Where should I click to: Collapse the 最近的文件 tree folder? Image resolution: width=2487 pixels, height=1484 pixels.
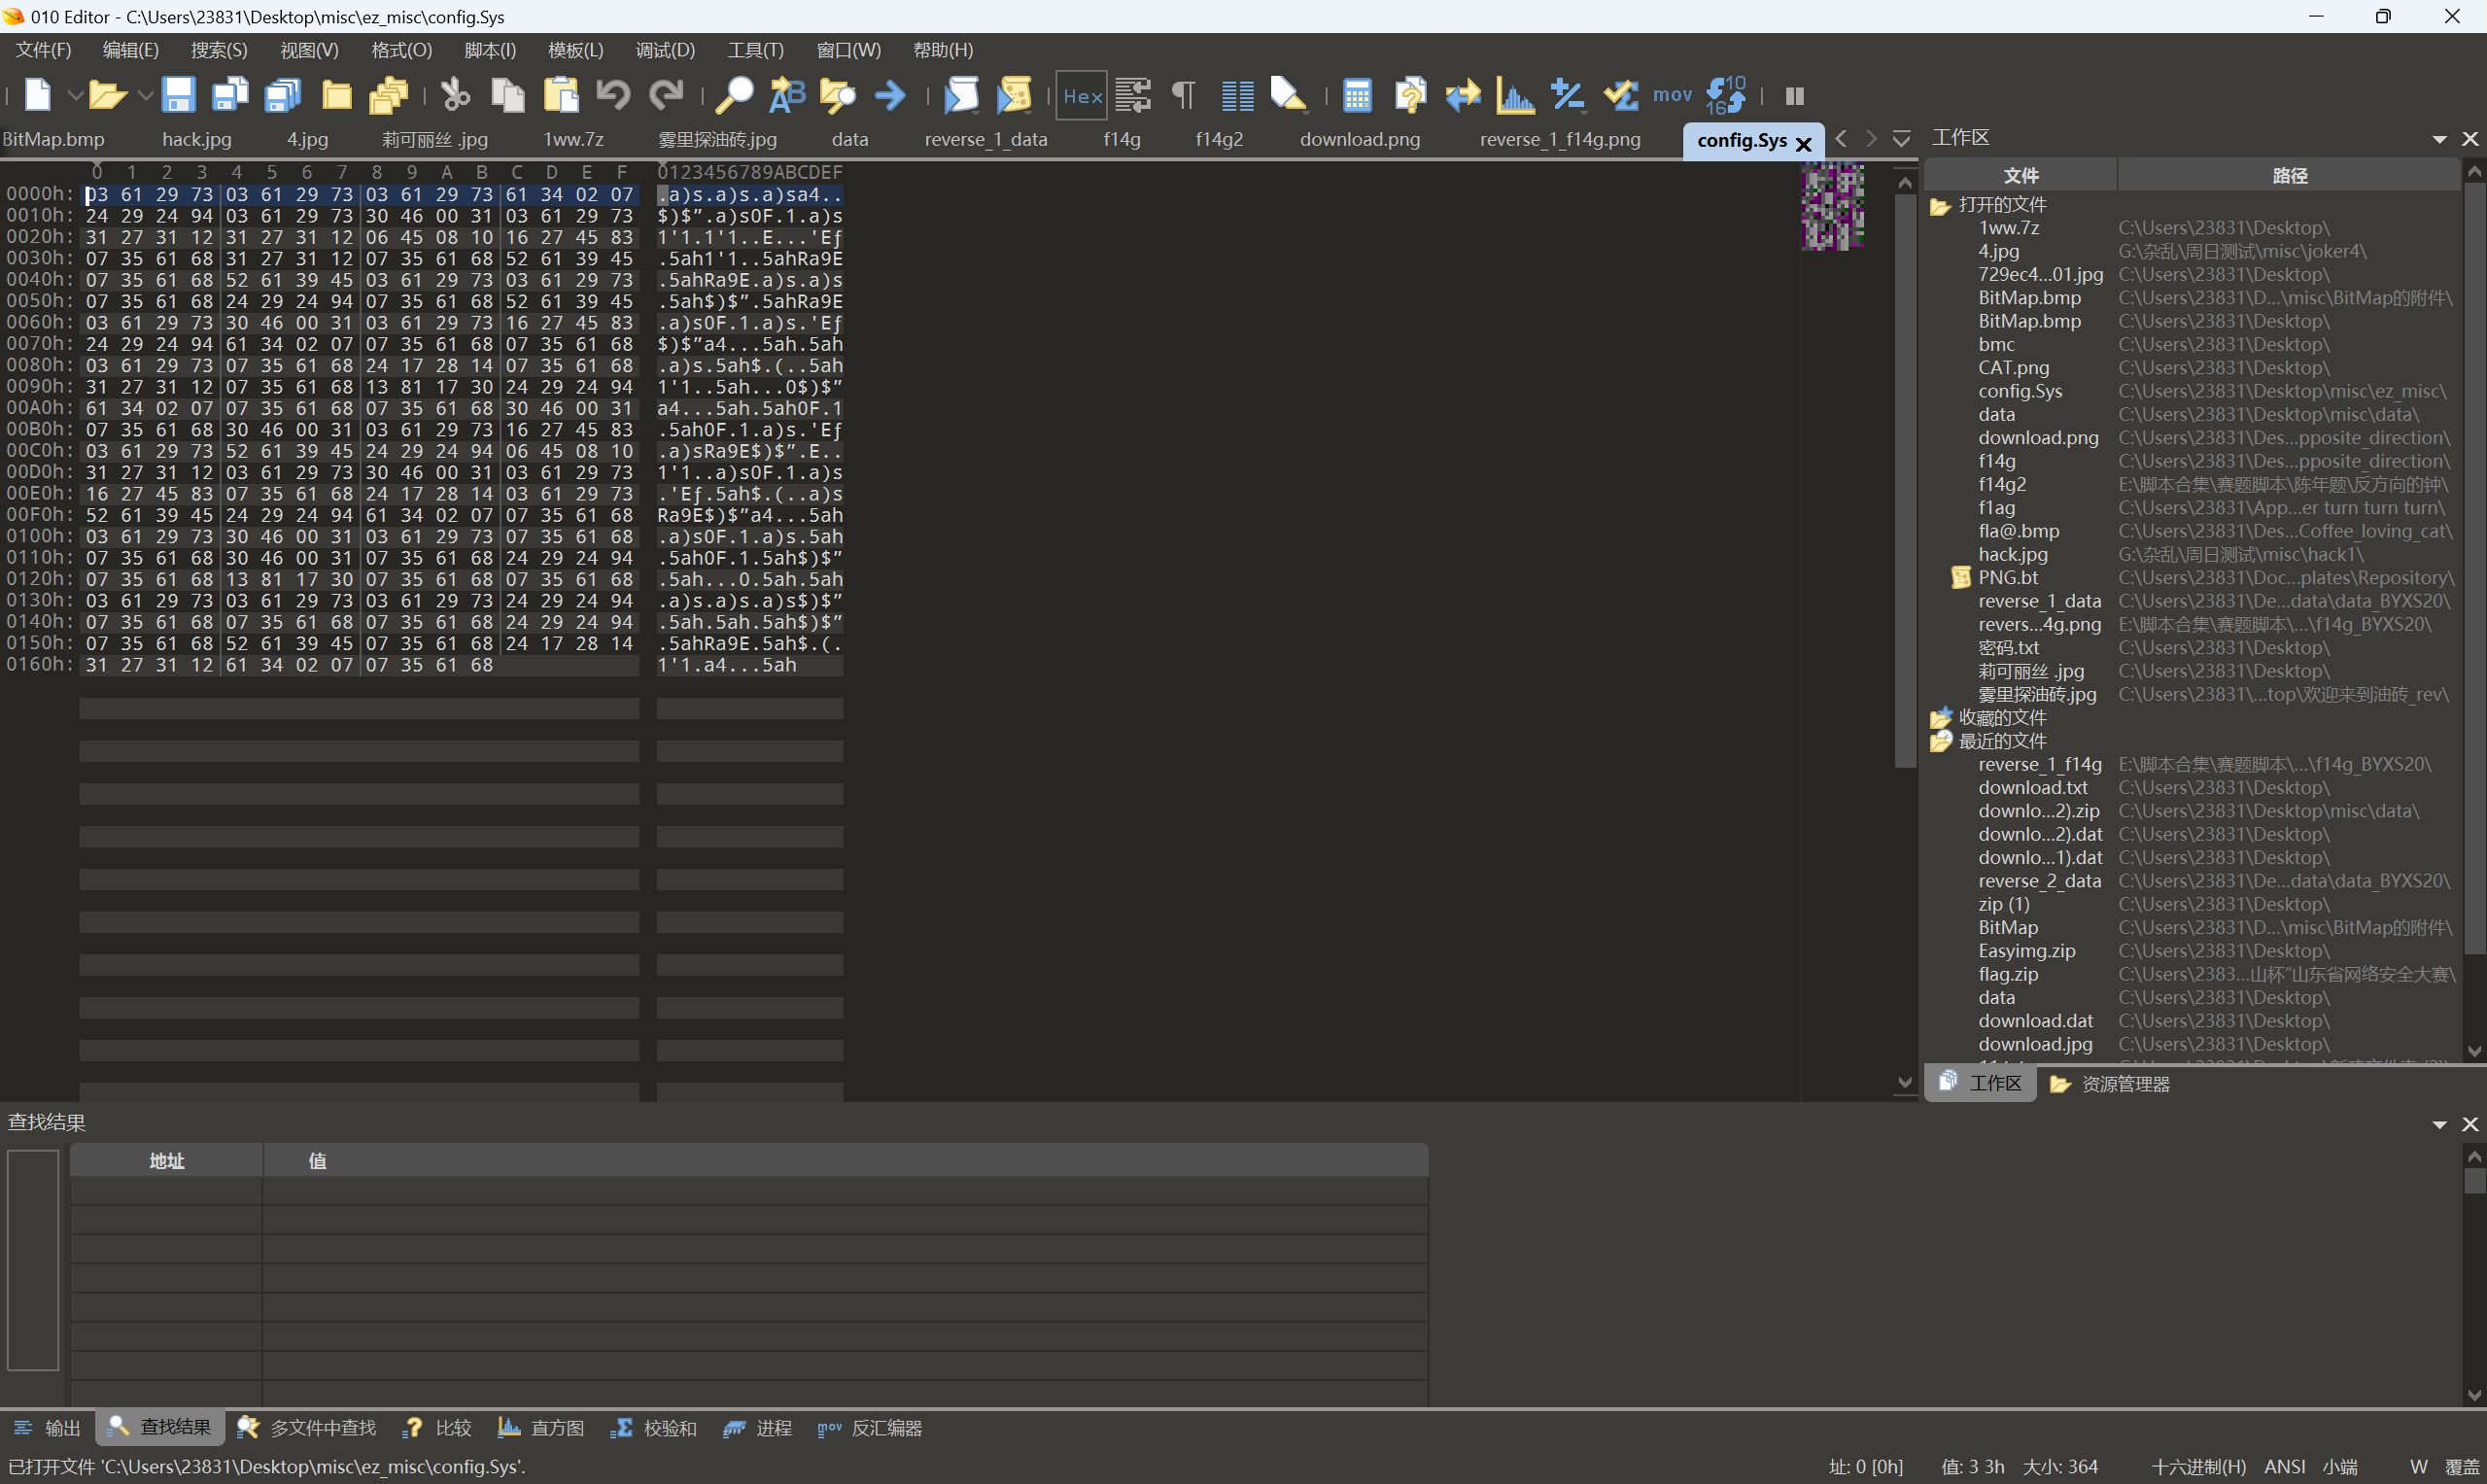[1940, 741]
